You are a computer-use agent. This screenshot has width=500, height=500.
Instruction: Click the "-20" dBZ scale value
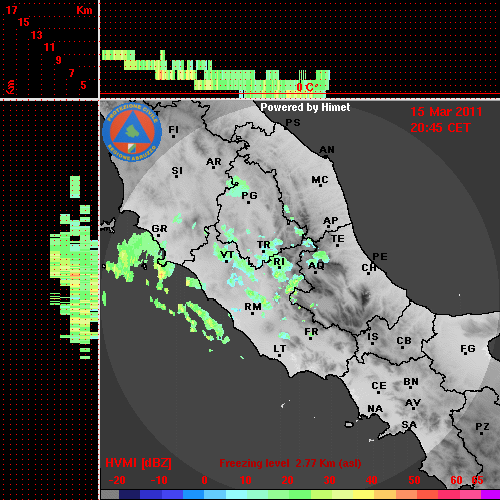pos(117,480)
